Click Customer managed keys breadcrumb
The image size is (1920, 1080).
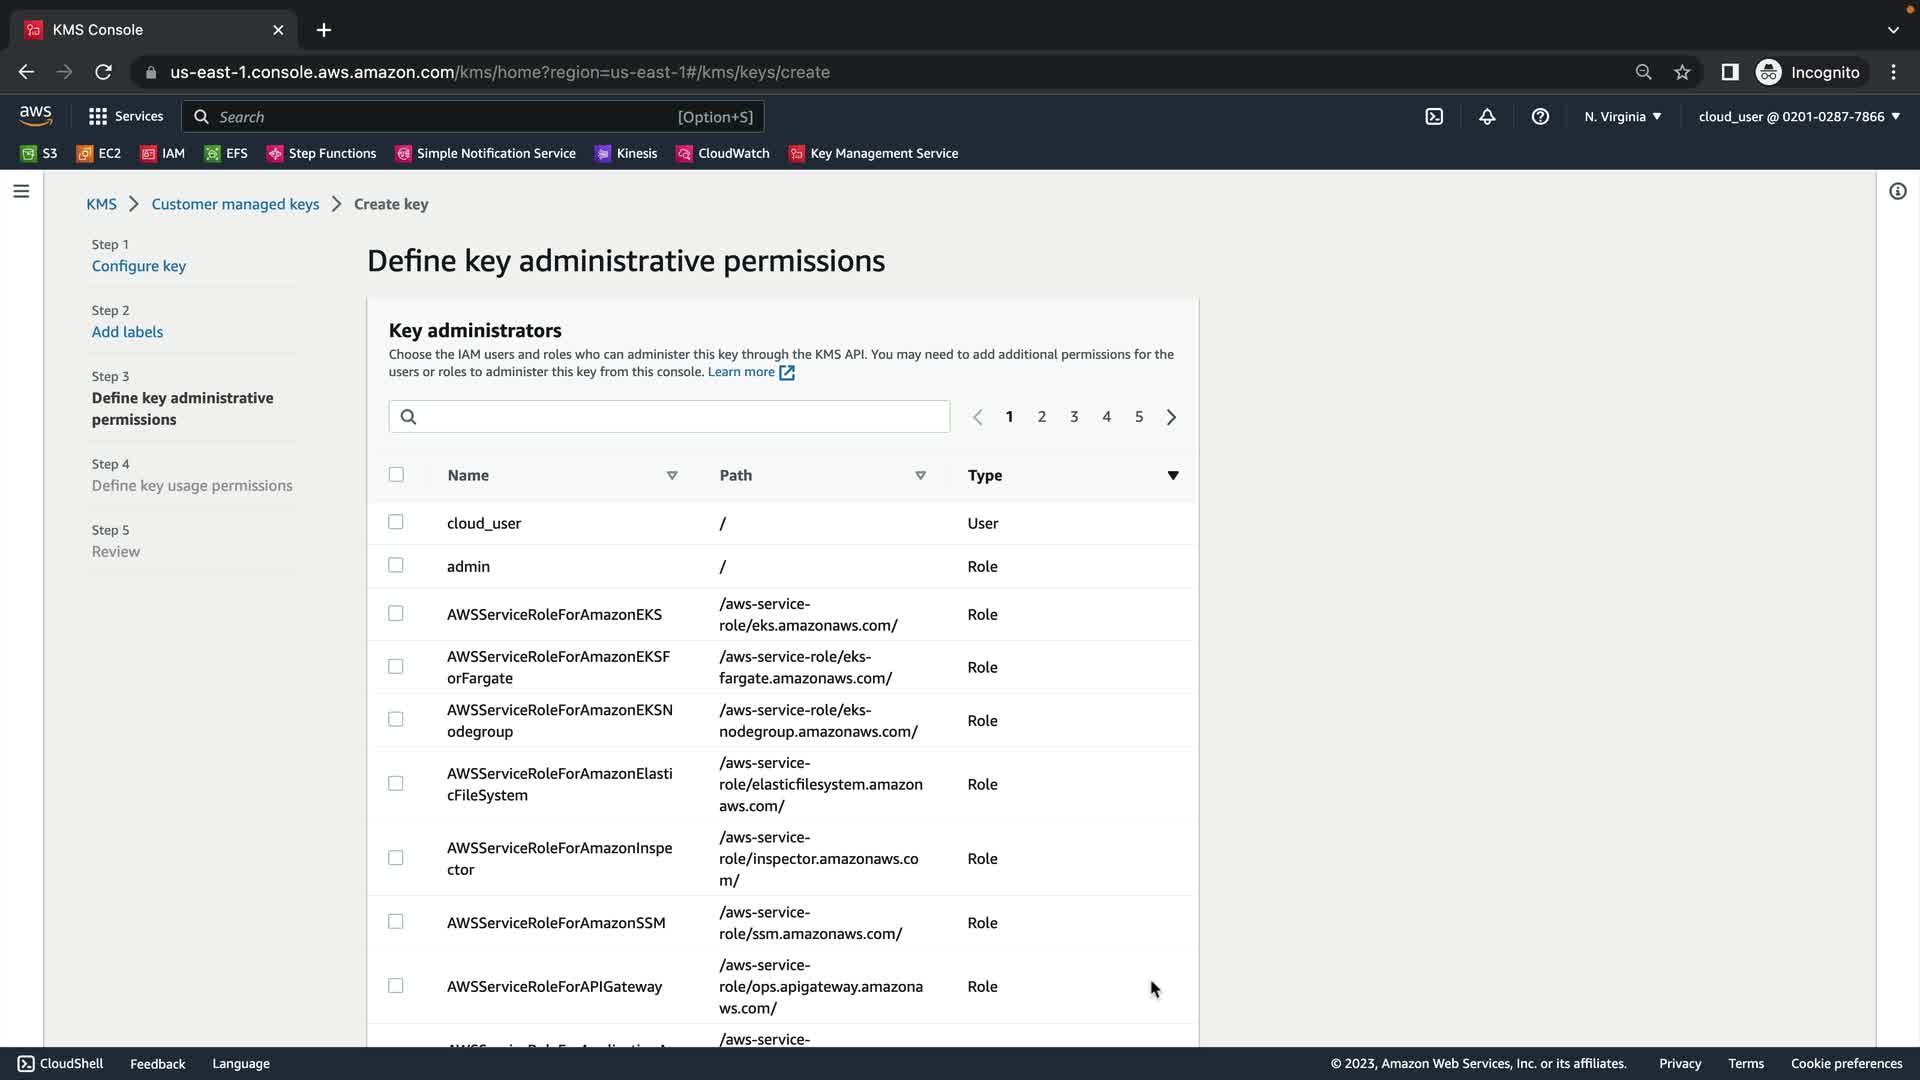tap(235, 204)
